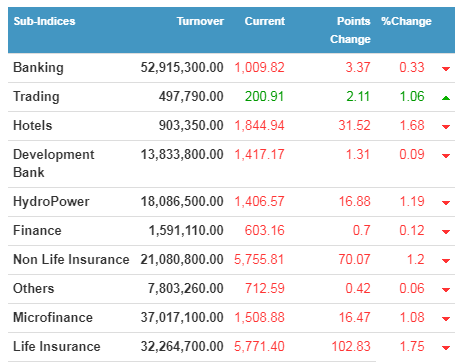Click the down arrow in Finance row
The height and width of the screenshot is (363, 462).
[446, 232]
